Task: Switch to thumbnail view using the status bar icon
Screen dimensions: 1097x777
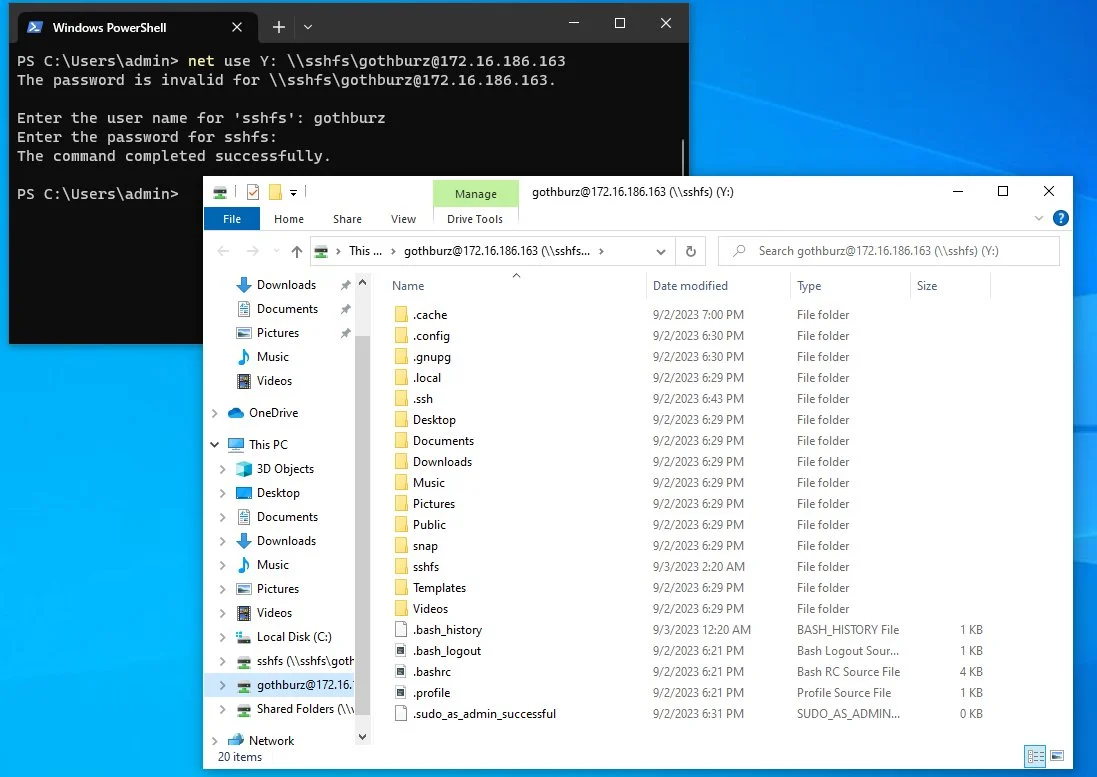Action: pyautogui.click(x=1057, y=756)
